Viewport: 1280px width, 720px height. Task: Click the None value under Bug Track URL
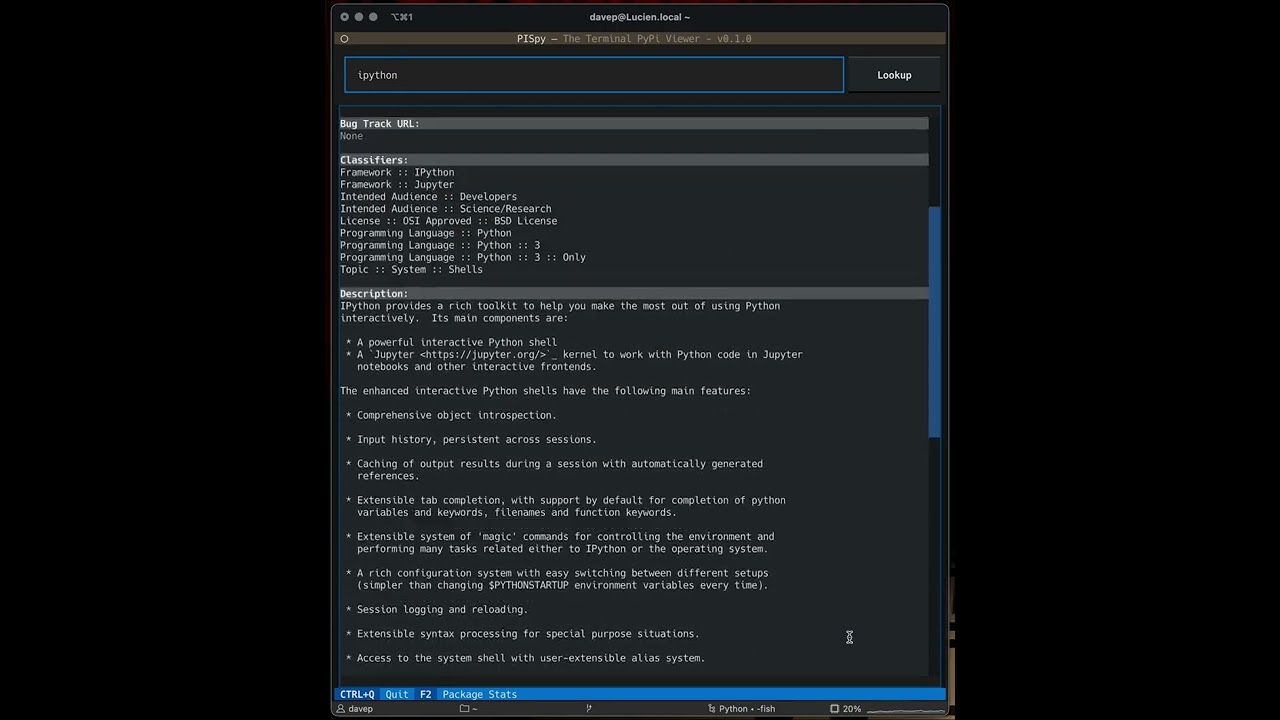coord(351,136)
